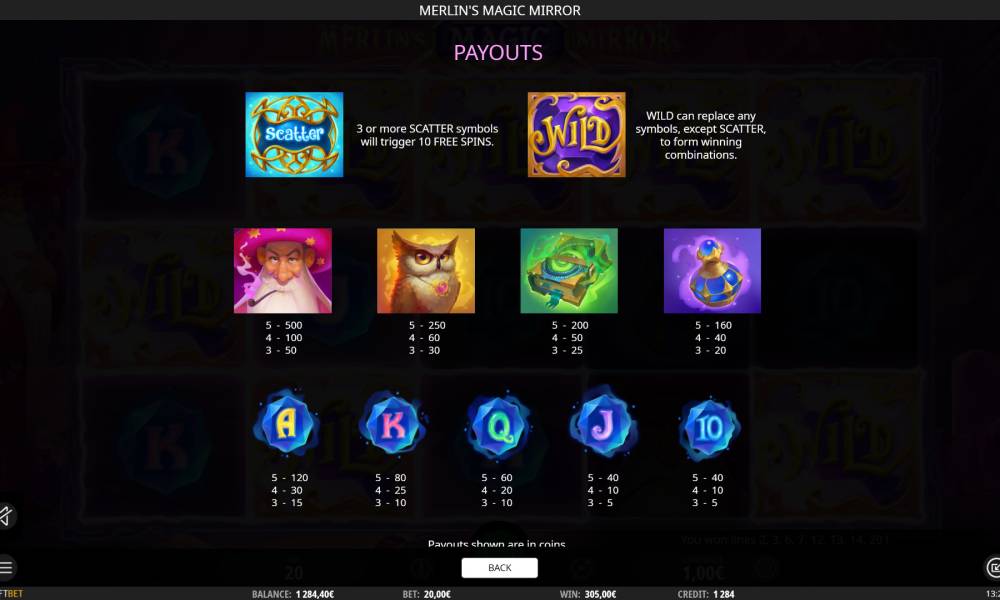Click the round icon on right edge
Viewport: 1000px width, 600px height.
point(993,567)
